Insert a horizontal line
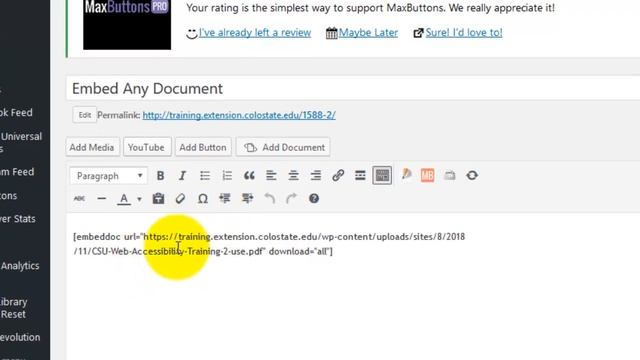 (102, 199)
